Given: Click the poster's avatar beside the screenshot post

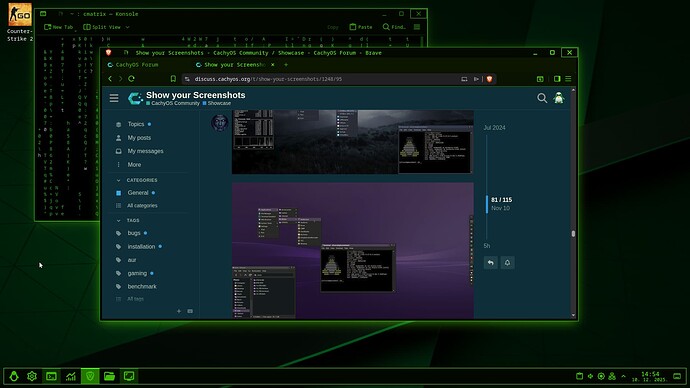Looking at the screenshot, I should click(x=220, y=123).
